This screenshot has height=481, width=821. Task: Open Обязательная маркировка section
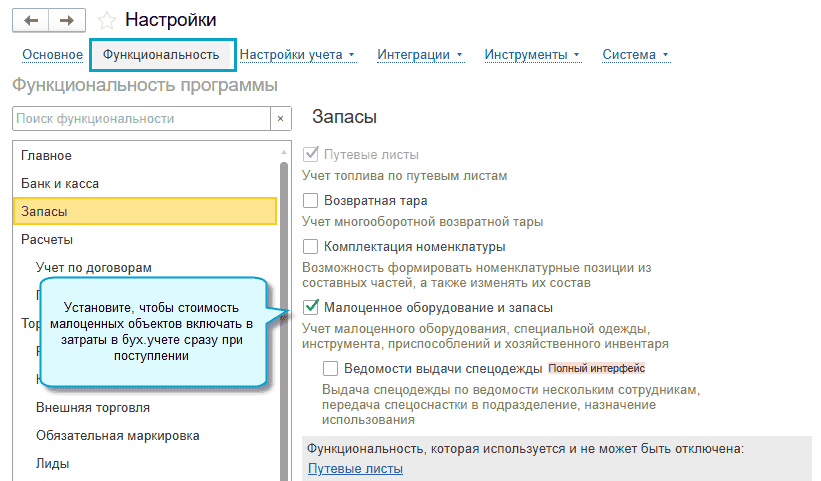[118, 436]
